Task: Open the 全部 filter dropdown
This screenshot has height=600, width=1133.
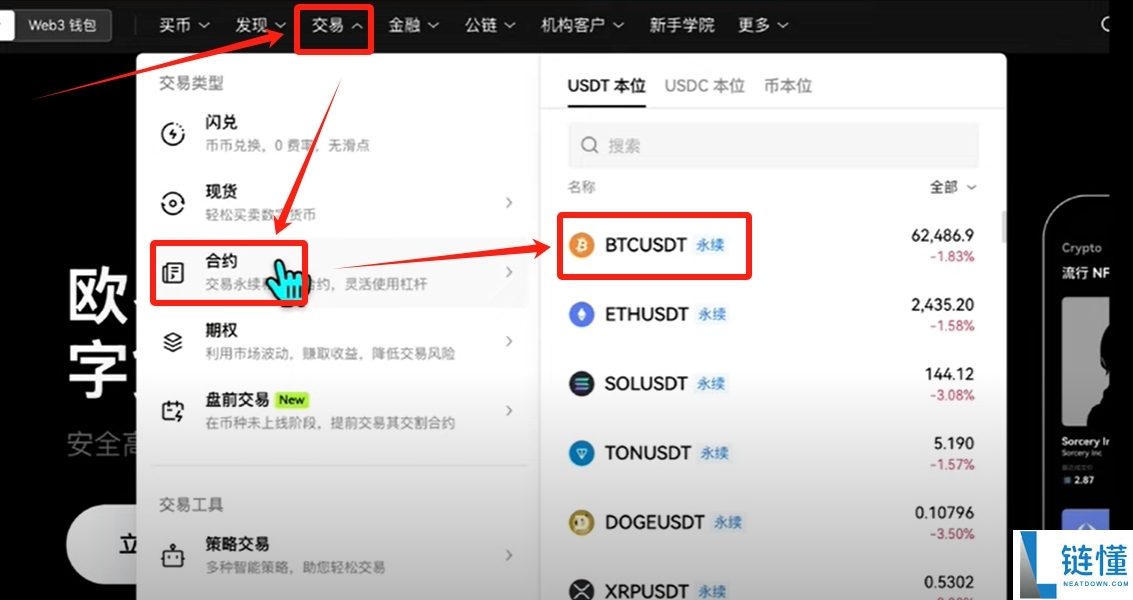Action: point(952,187)
